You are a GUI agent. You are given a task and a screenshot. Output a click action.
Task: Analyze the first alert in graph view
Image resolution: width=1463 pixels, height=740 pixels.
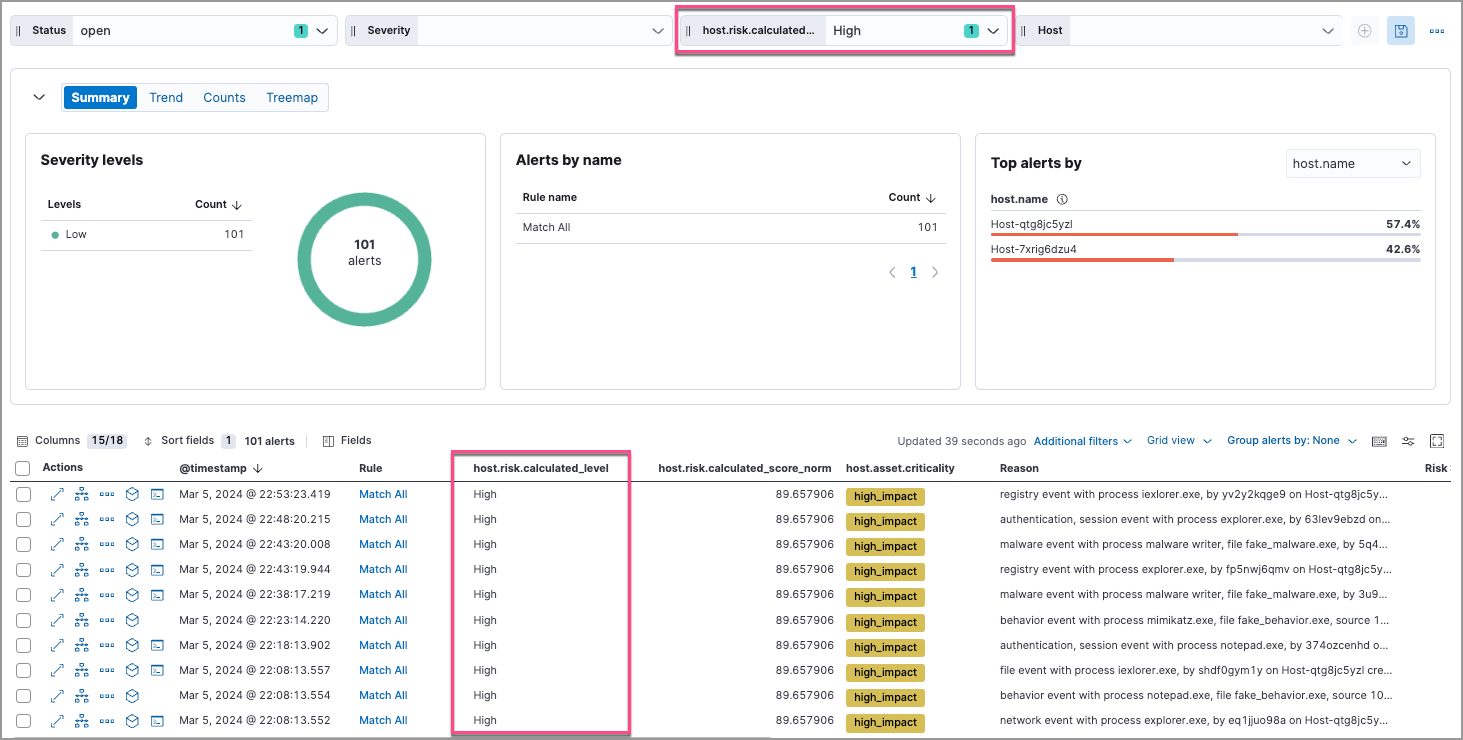tap(82, 493)
